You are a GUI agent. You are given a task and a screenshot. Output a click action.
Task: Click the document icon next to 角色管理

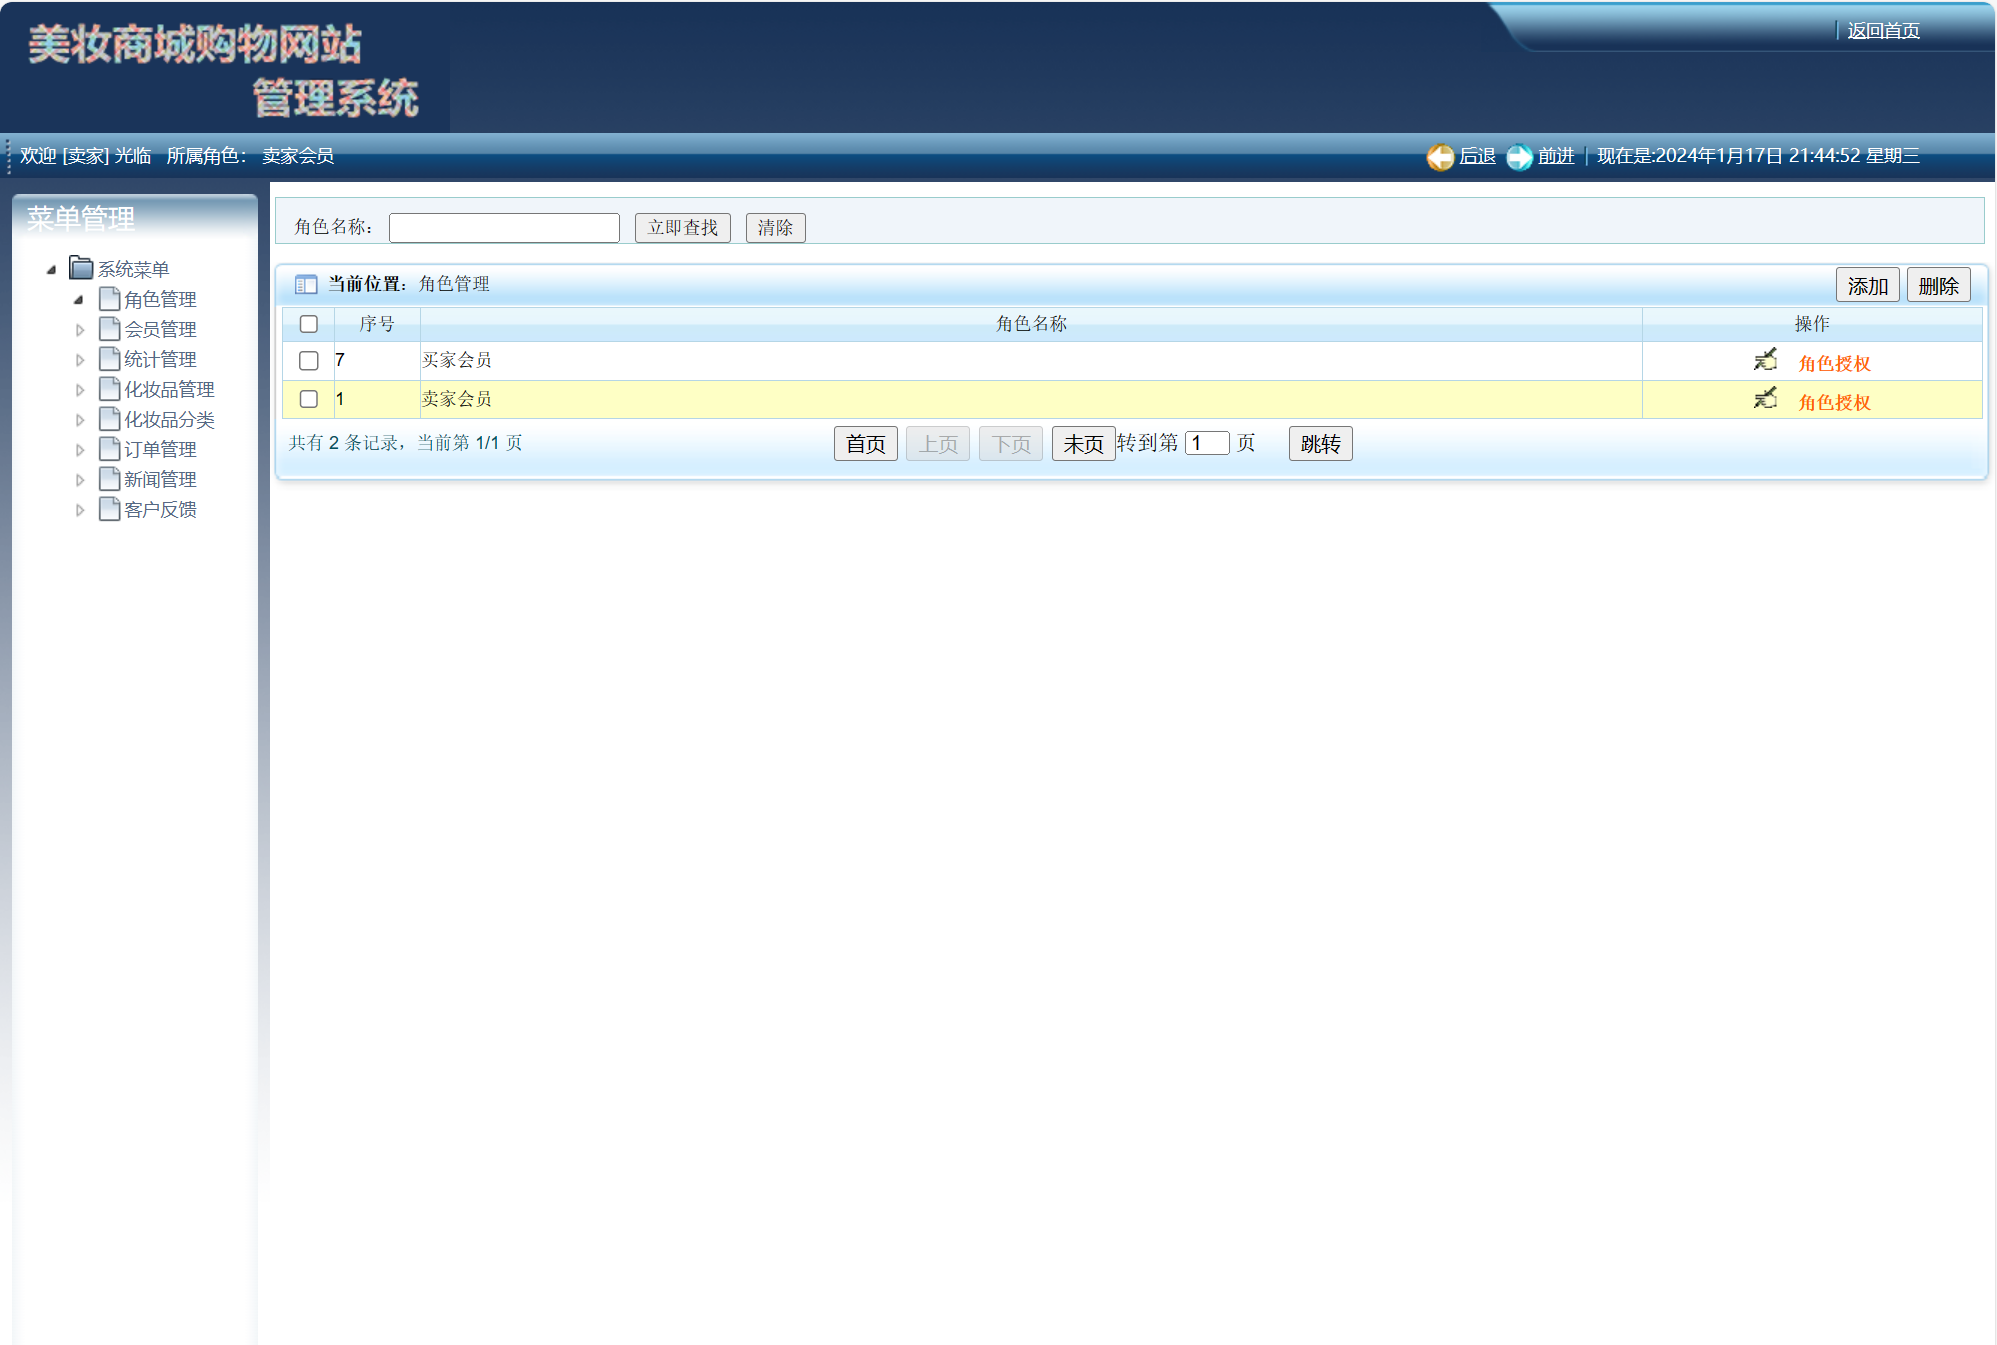pos(109,298)
